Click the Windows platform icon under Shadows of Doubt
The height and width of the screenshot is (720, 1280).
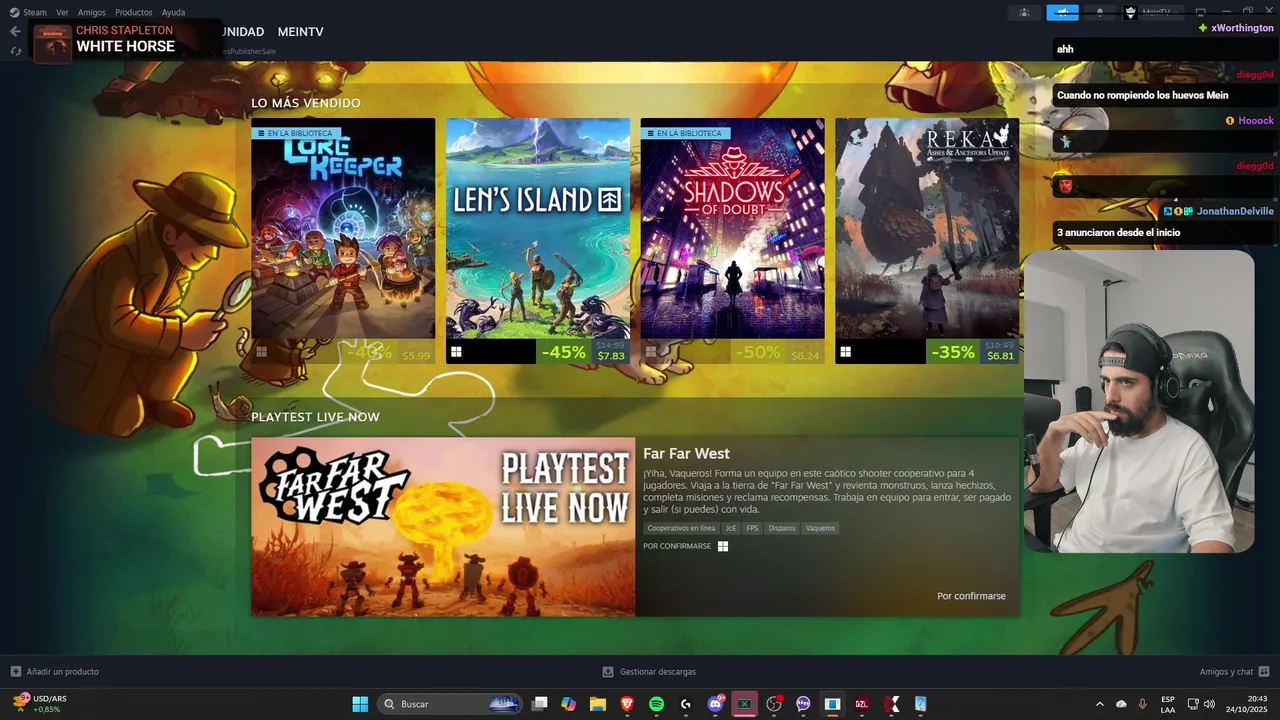click(x=651, y=352)
